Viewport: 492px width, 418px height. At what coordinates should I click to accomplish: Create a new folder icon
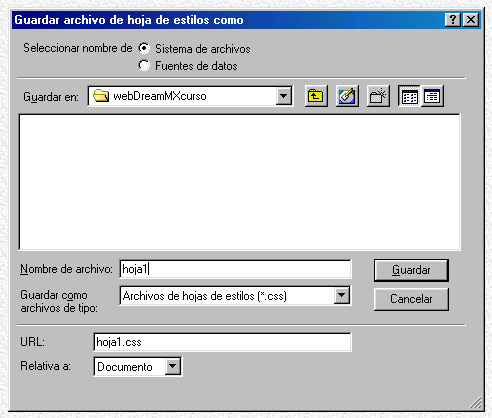[378, 96]
